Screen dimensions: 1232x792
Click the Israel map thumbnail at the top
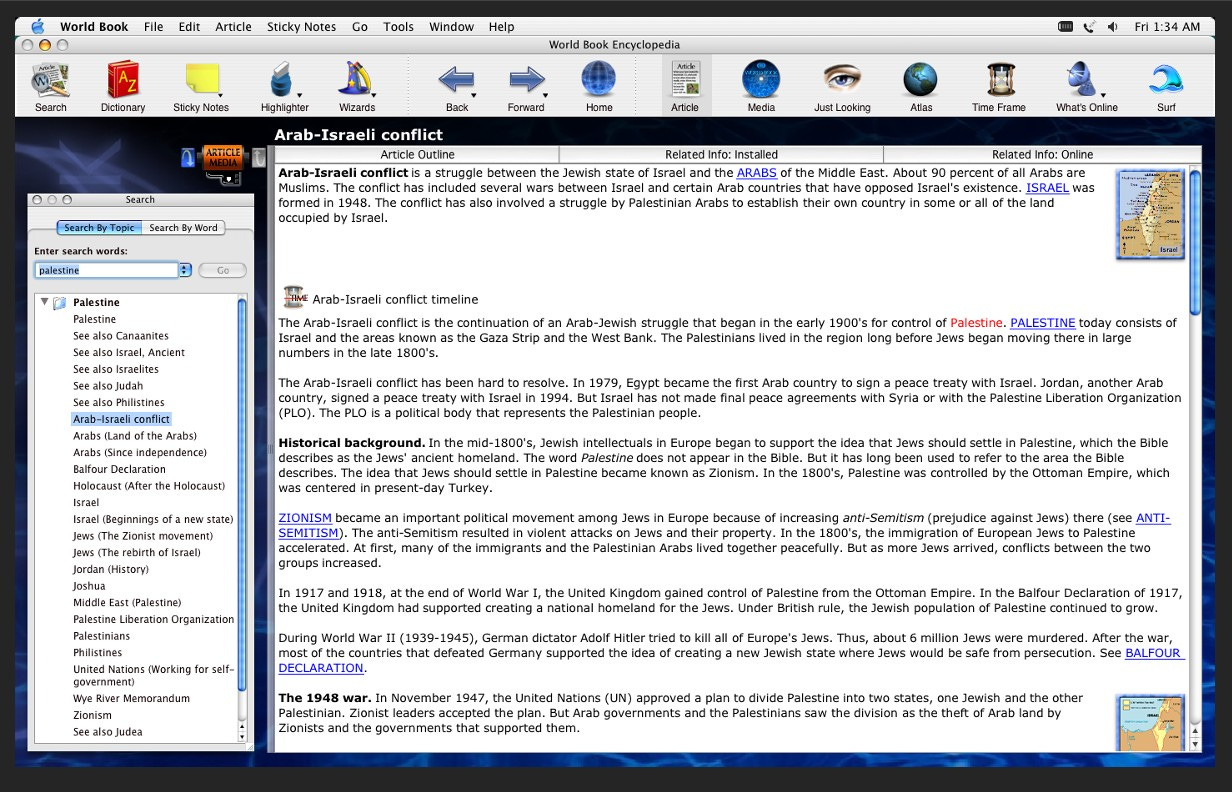point(1150,215)
